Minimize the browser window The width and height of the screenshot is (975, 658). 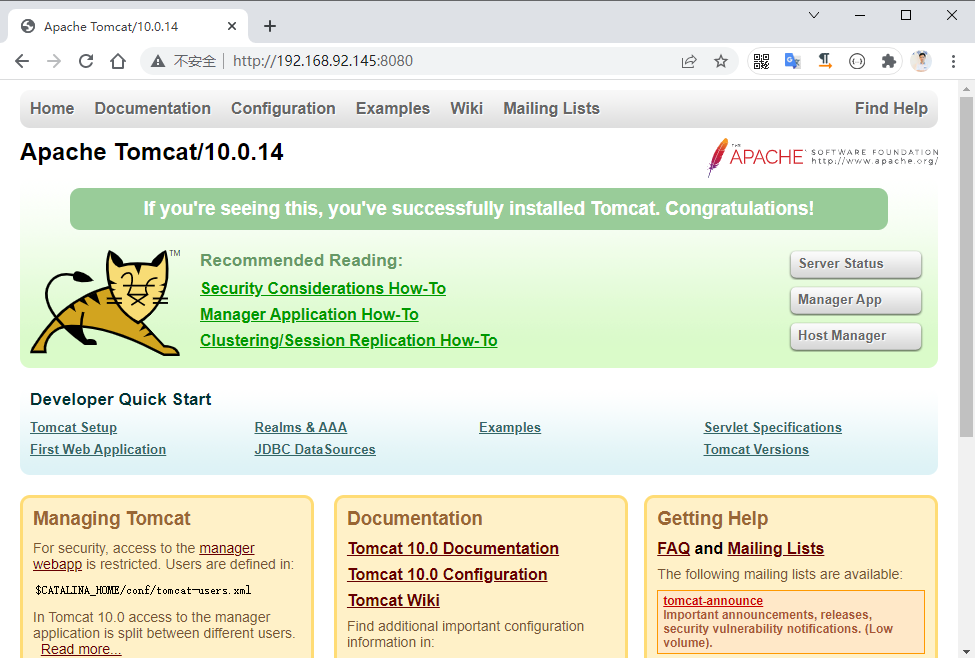click(x=860, y=15)
